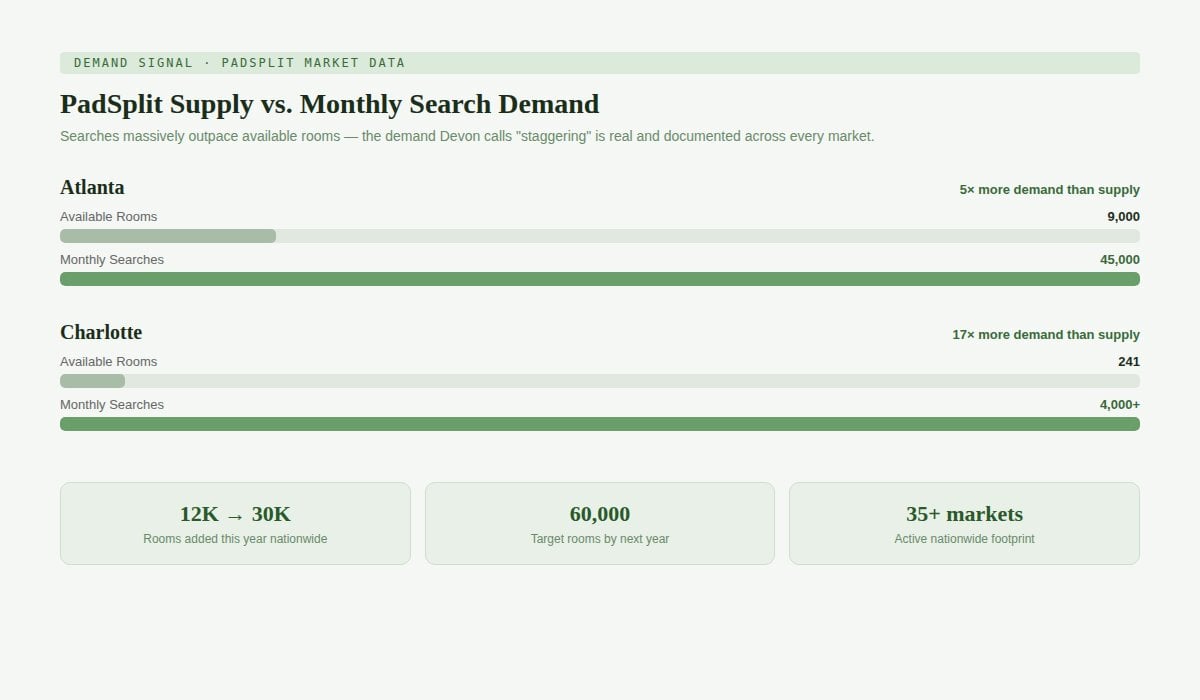Click the PadSplit Supply vs. Monthly Search Demand title

point(329,104)
